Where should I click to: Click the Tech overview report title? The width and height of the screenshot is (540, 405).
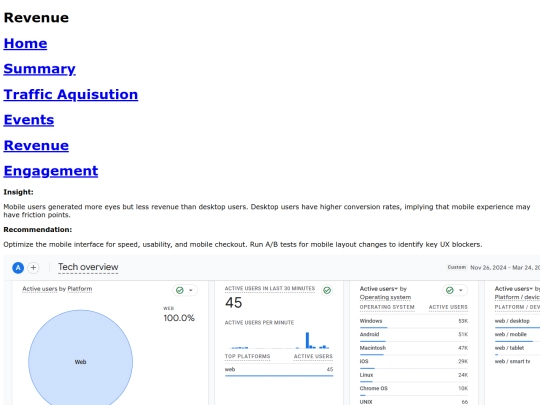(88, 267)
